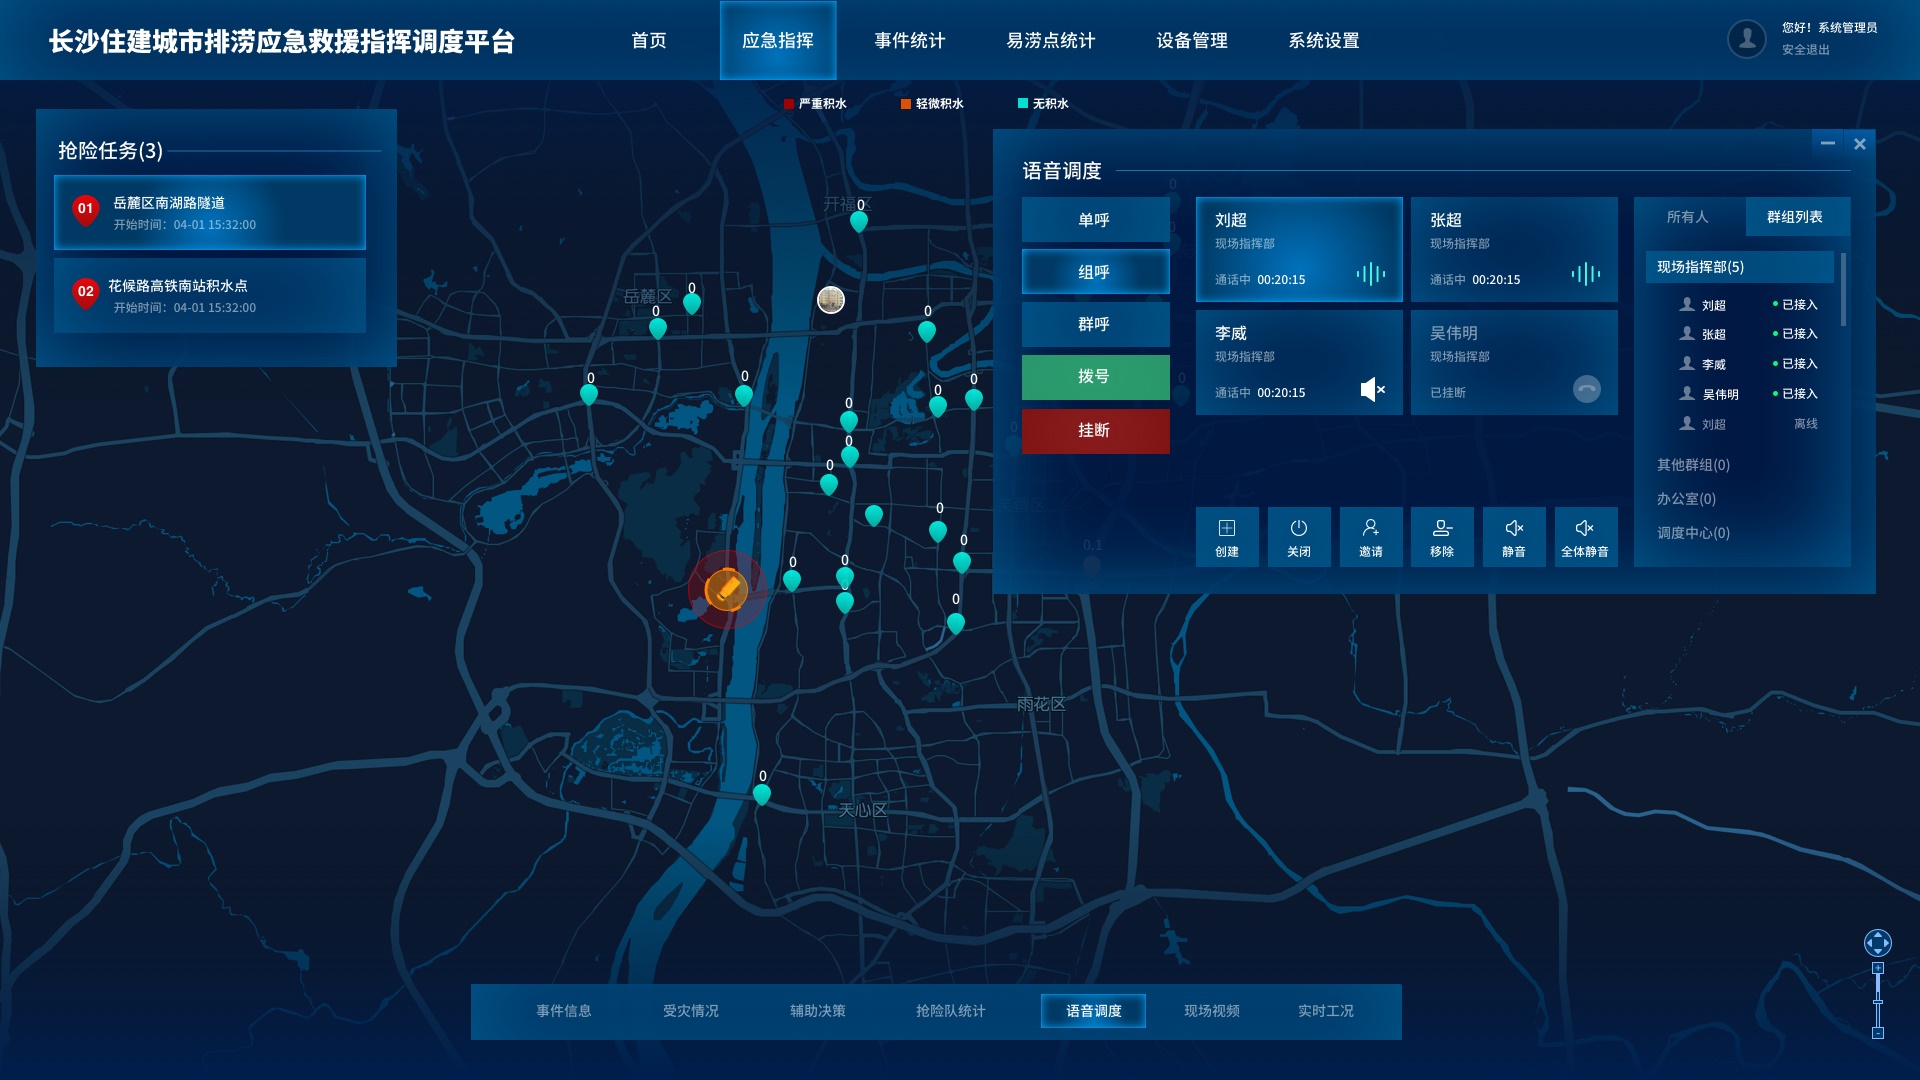Click the Remove (移除) user icon button

[1442, 537]
